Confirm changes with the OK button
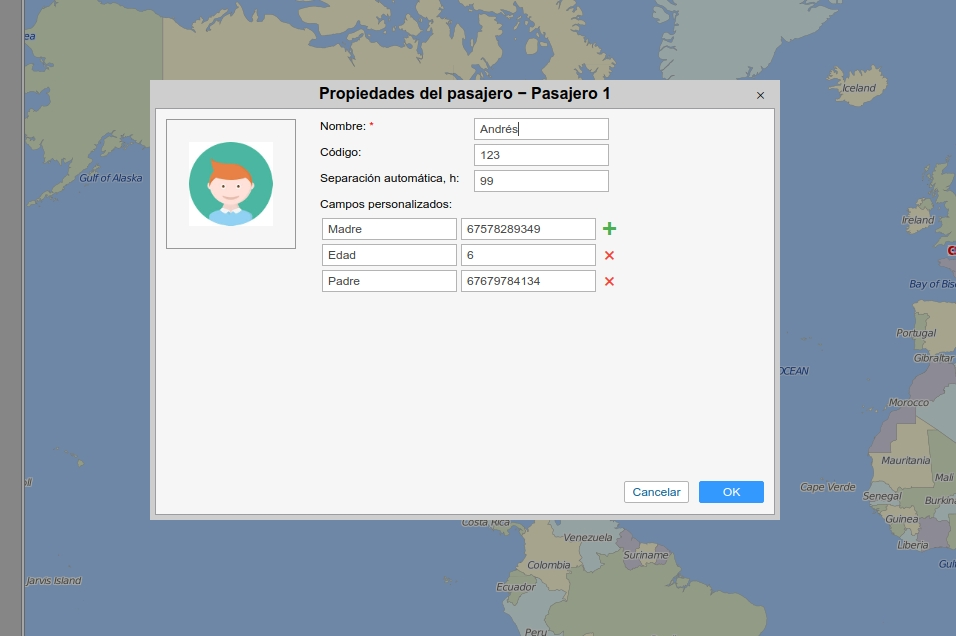This screenshot has width=956, height=636. (x=731, y=492)
